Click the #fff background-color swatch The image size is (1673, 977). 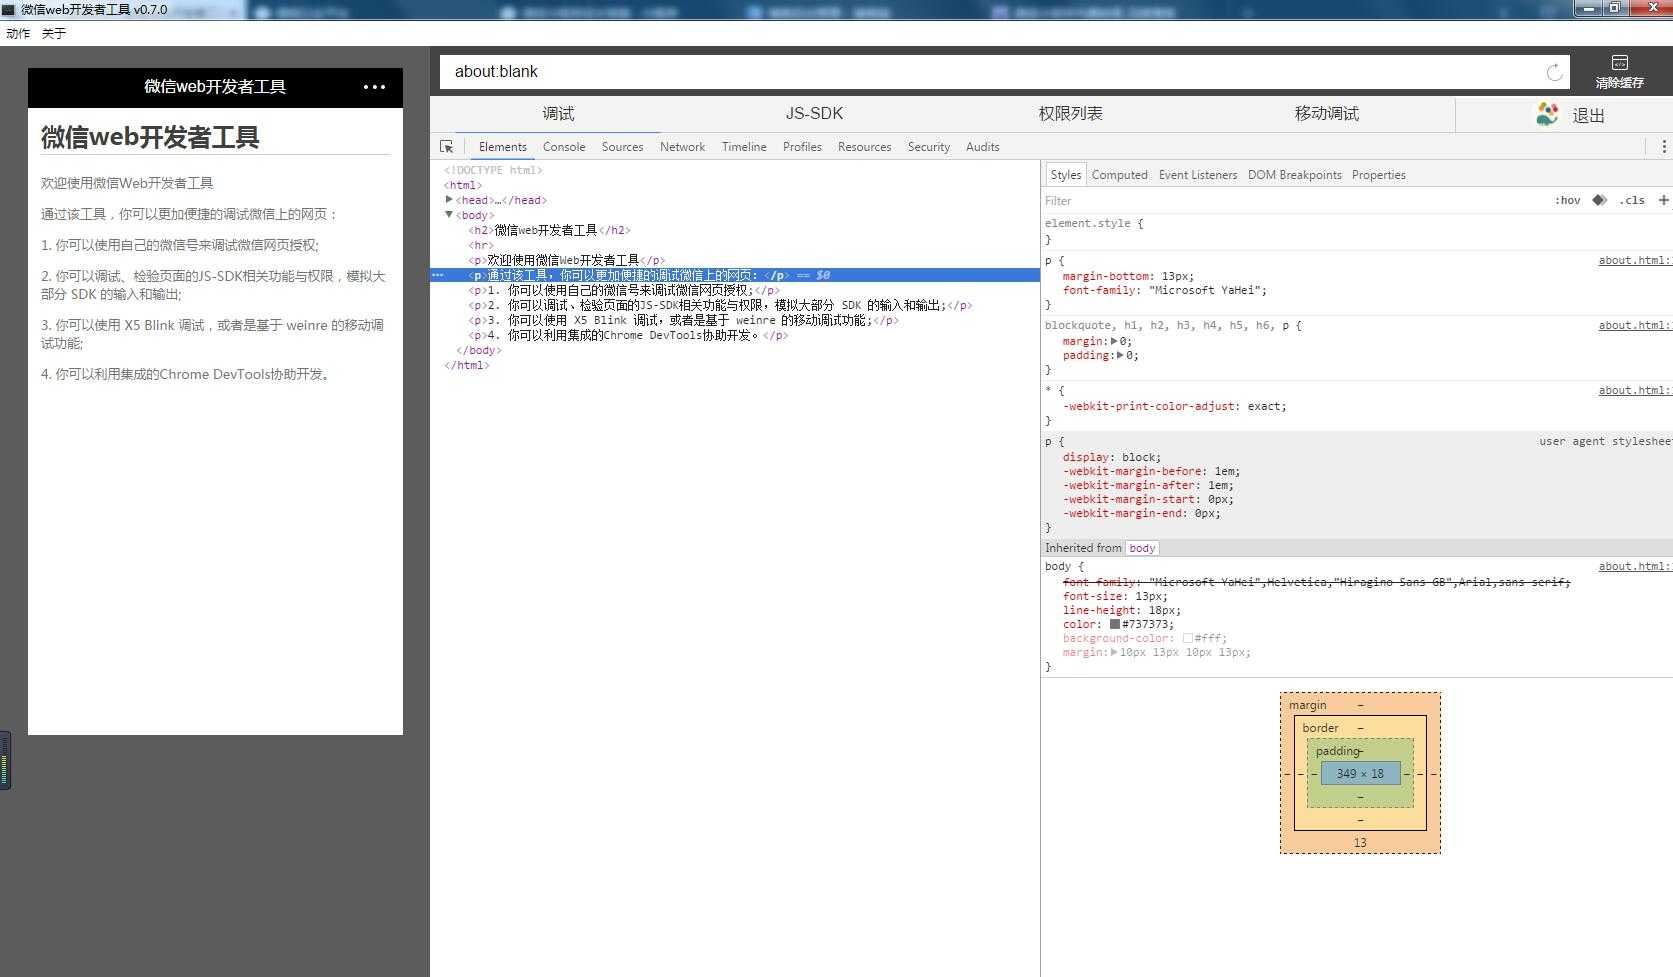[x=1187, y=638]
